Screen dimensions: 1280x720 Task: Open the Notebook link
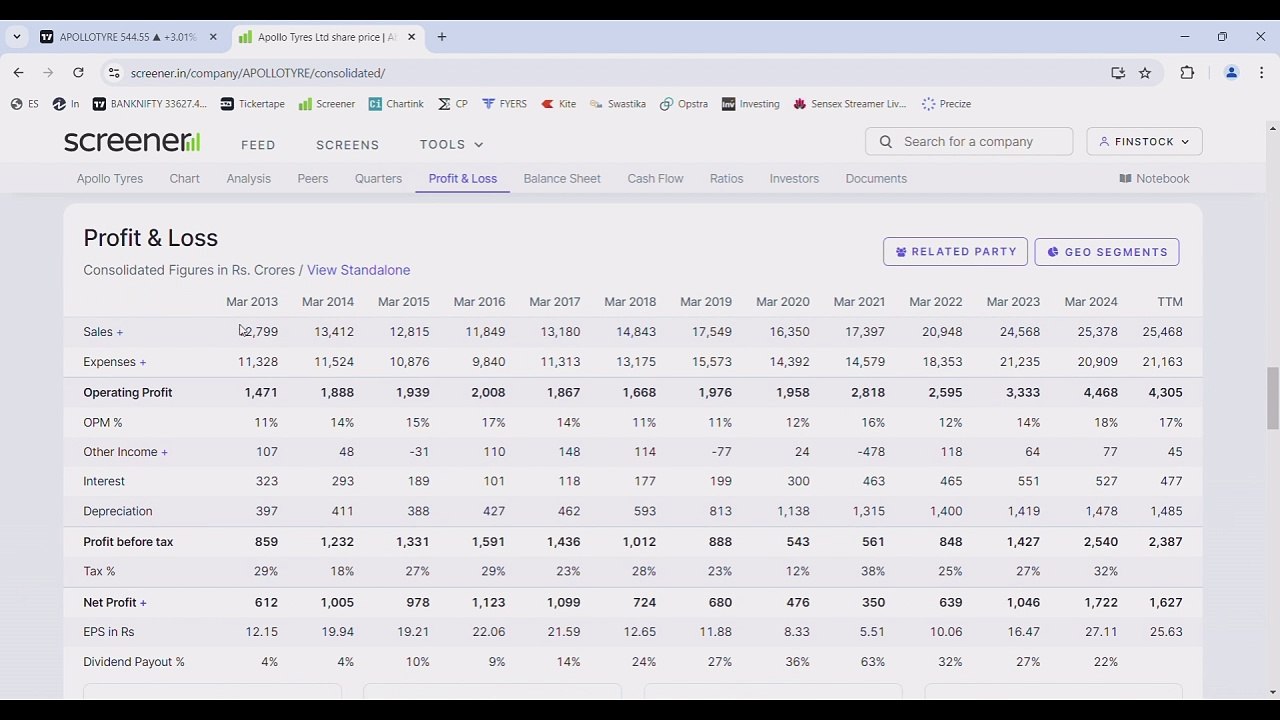click(1154, 179)
